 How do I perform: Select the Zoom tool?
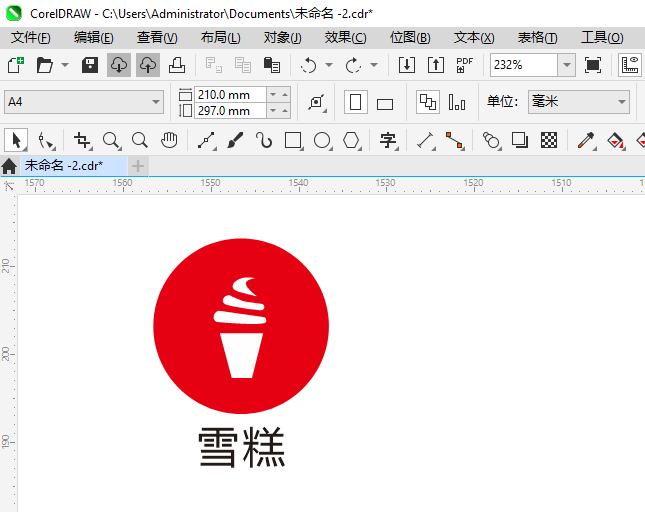click(111, 140)
